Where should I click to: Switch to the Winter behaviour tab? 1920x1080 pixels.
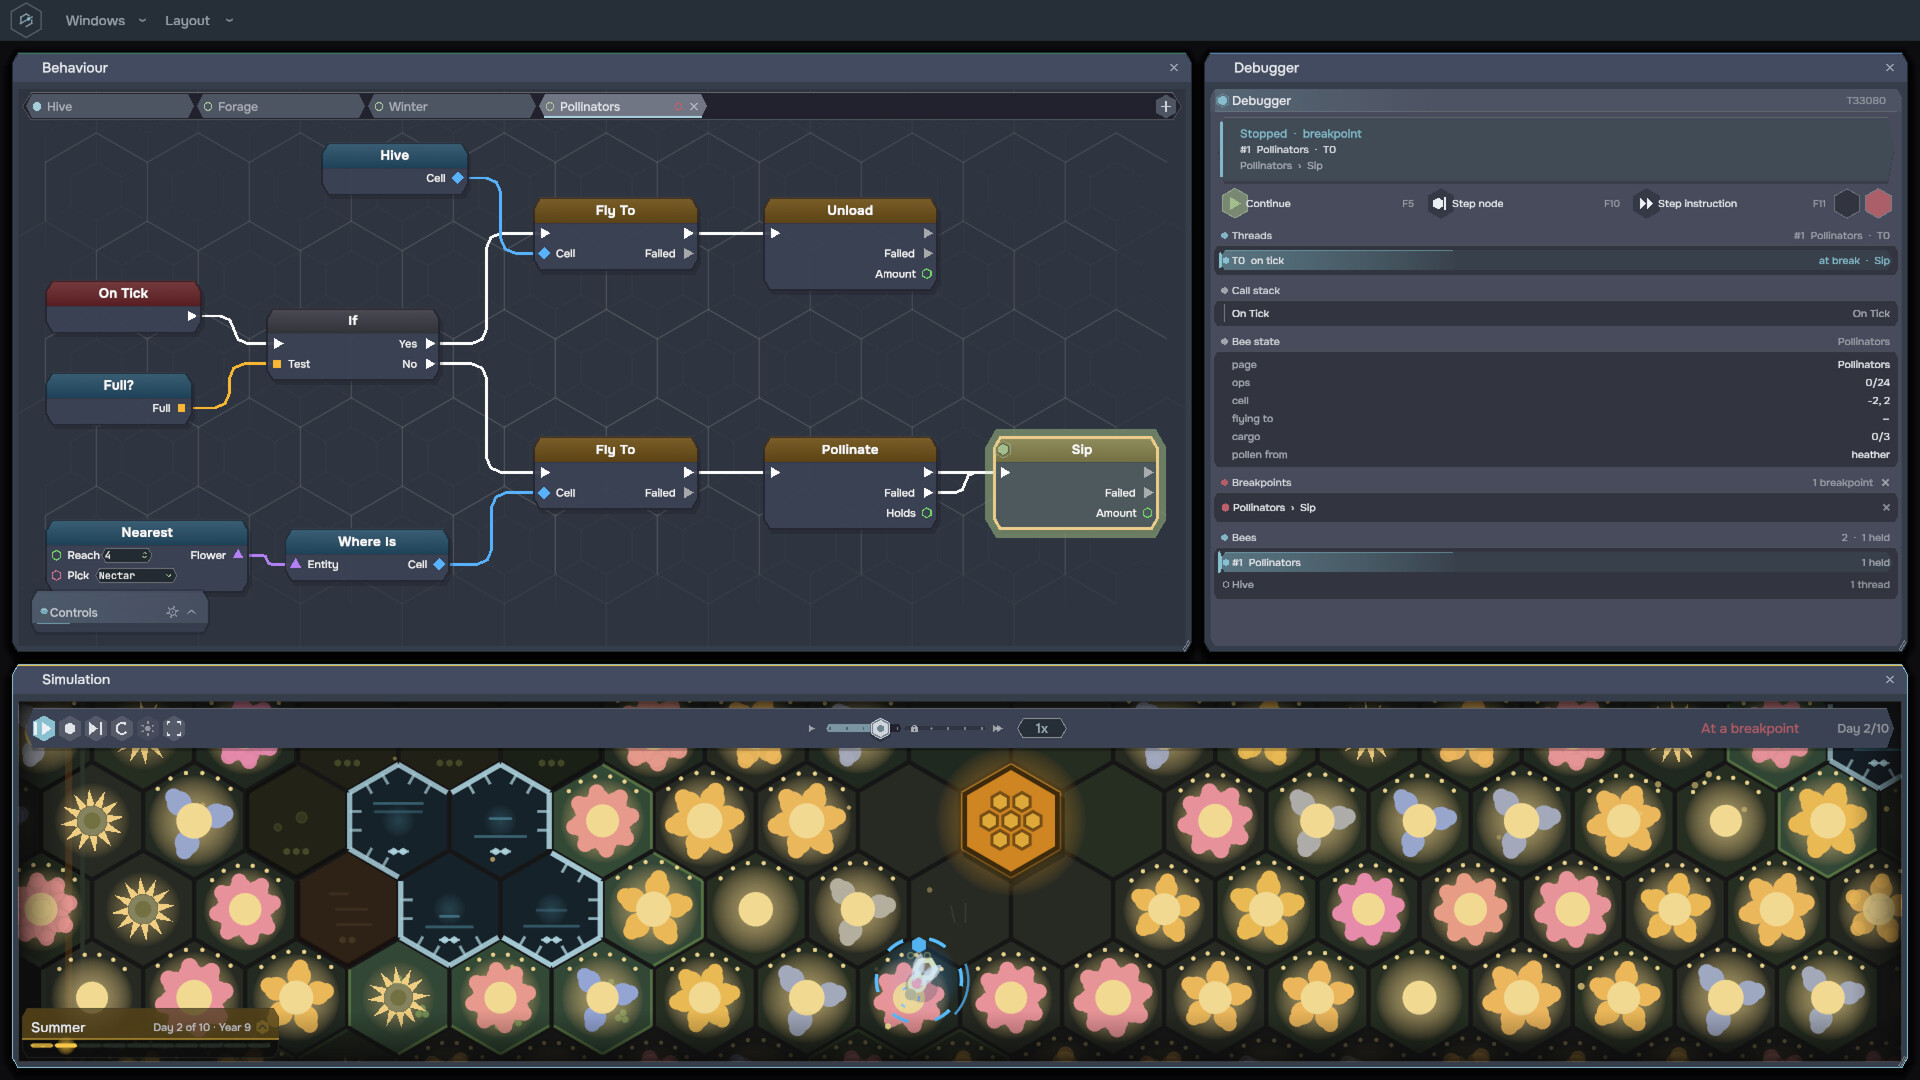coord(452,106)
